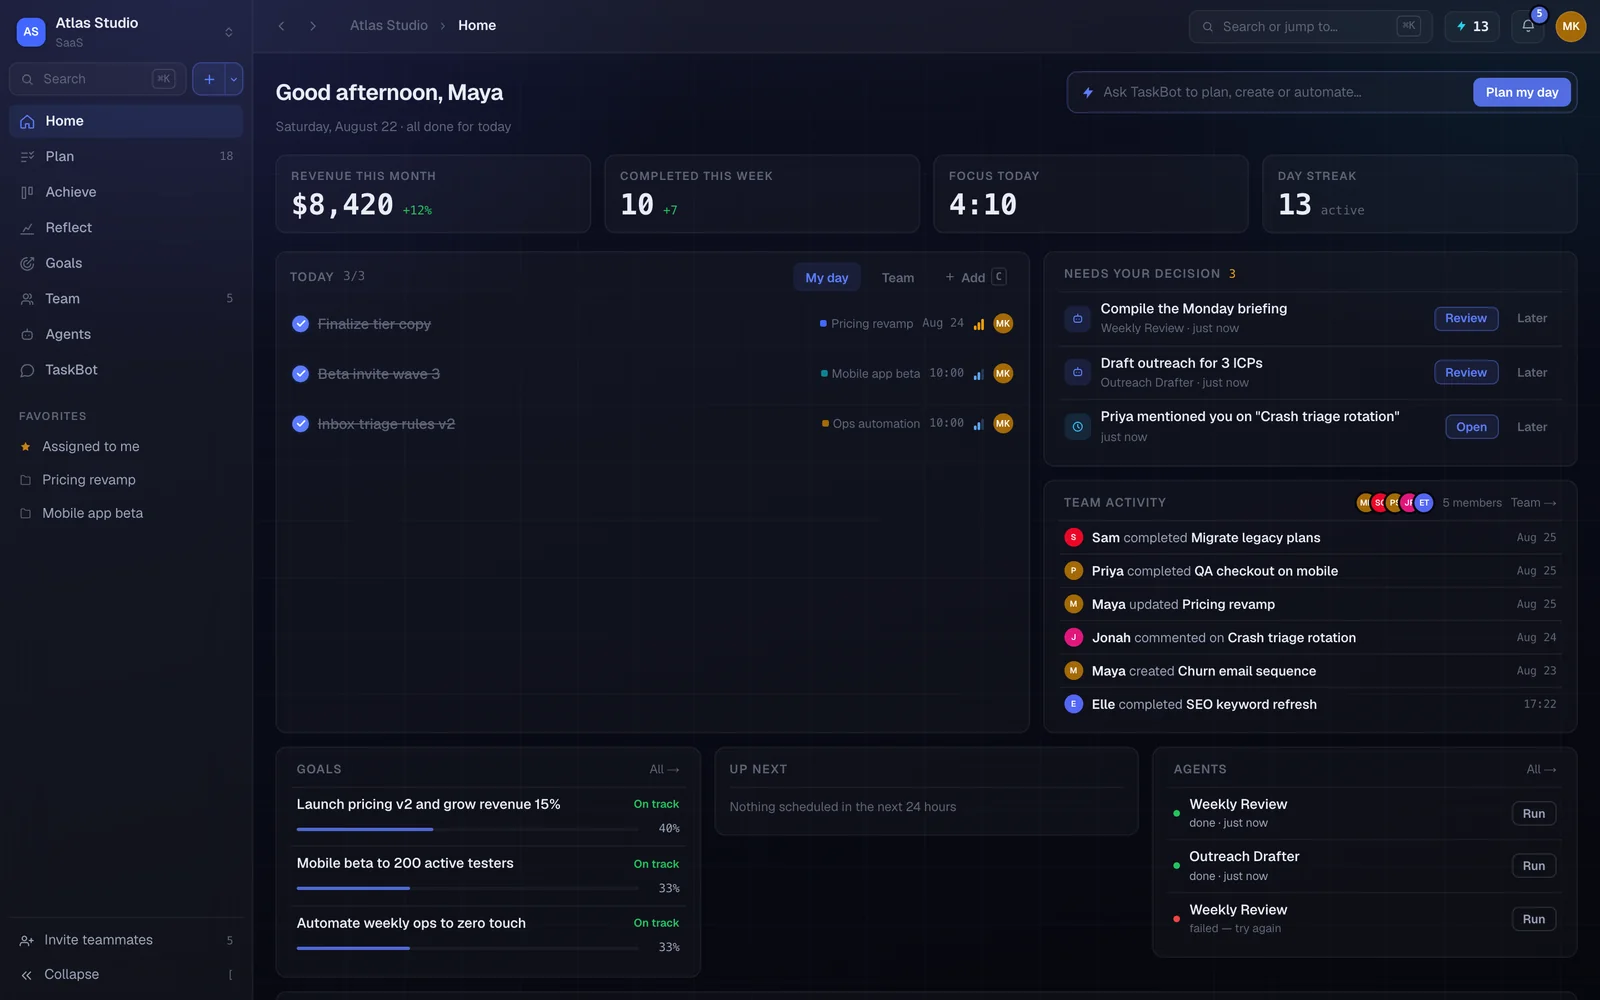This screenshot has width=1600, height=1000.
Task: Click Plan my day button
Action: tap(1522, 92)
